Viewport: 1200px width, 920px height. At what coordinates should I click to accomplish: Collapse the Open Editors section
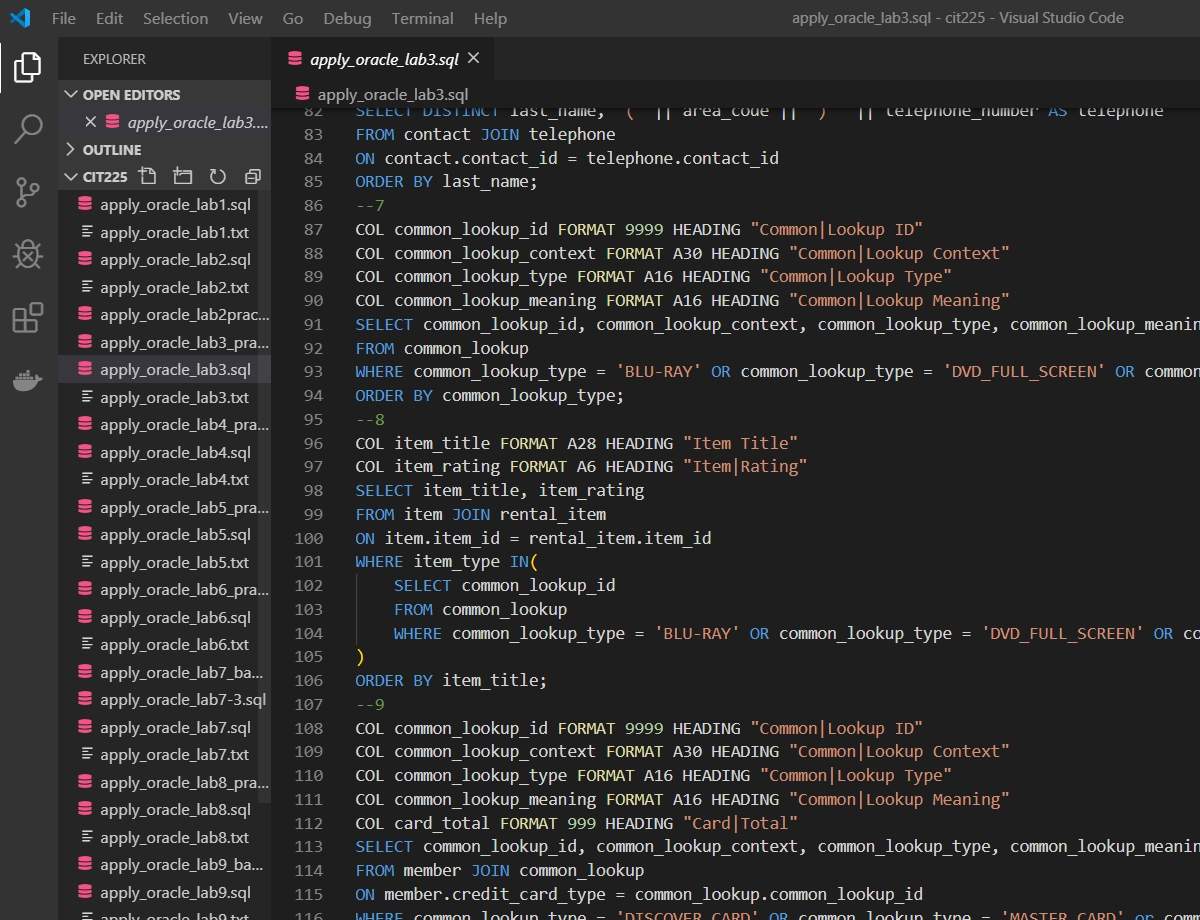point(71,95)
